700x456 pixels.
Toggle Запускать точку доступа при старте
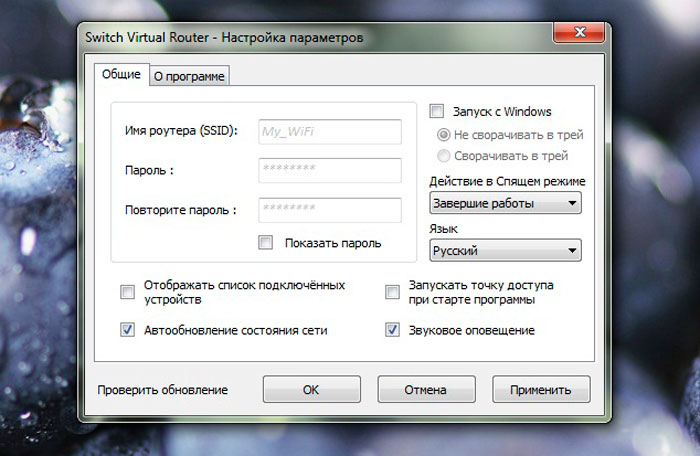tap(392, 292)
